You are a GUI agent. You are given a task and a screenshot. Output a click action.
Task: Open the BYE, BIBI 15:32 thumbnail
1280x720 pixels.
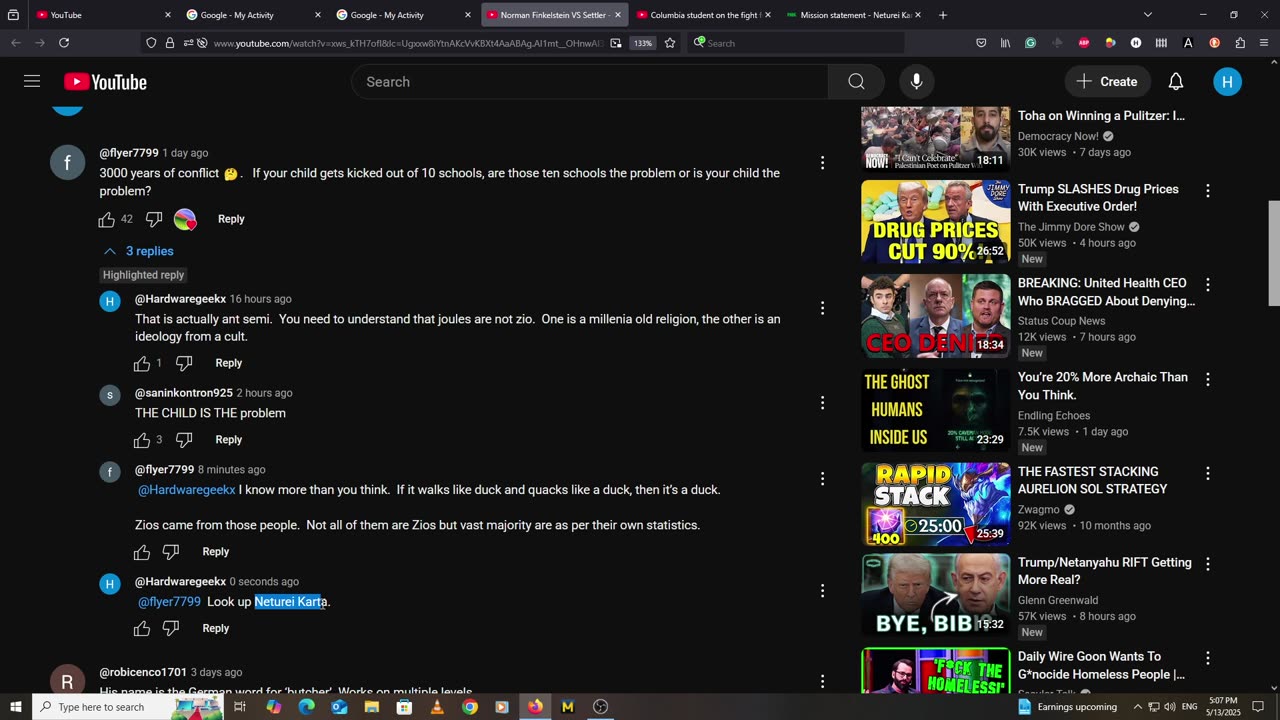point(936,596)
